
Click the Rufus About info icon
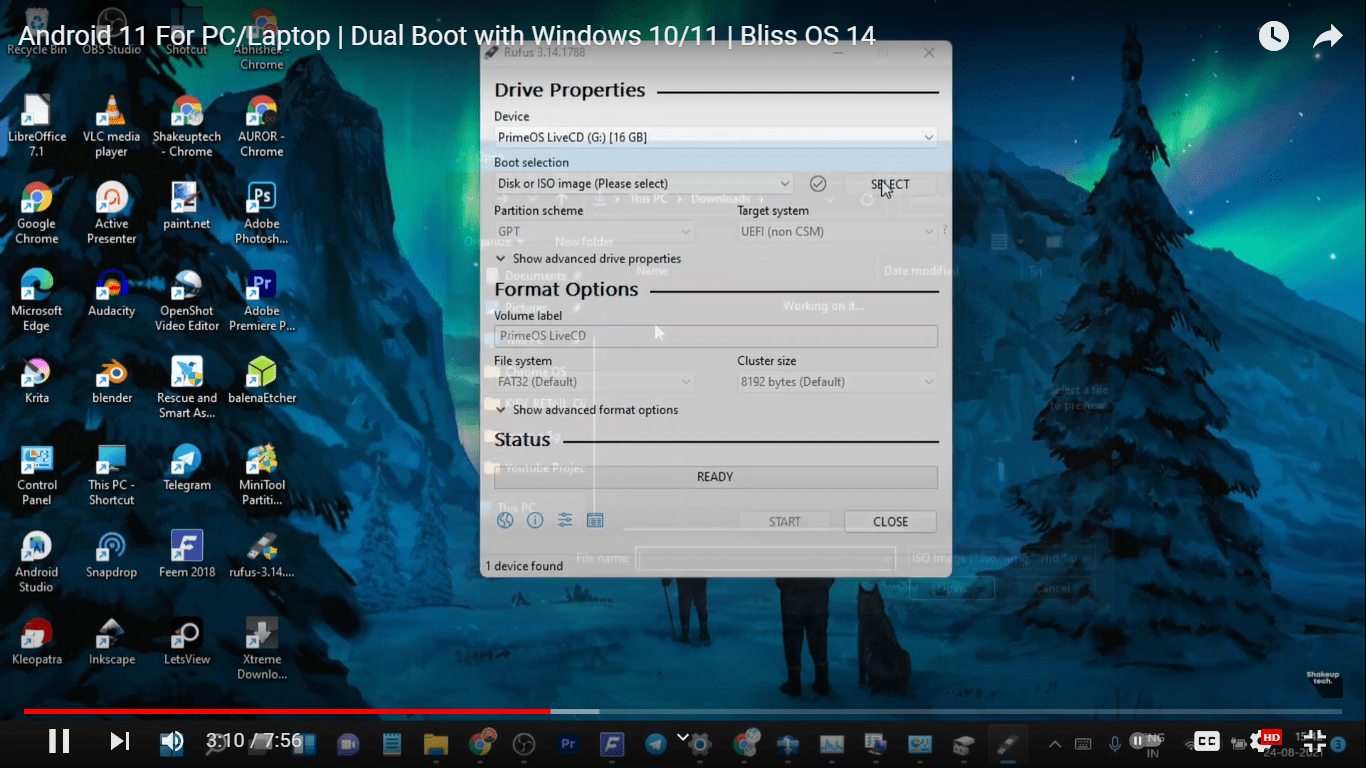pyautogui.click(x=535, y=520)
